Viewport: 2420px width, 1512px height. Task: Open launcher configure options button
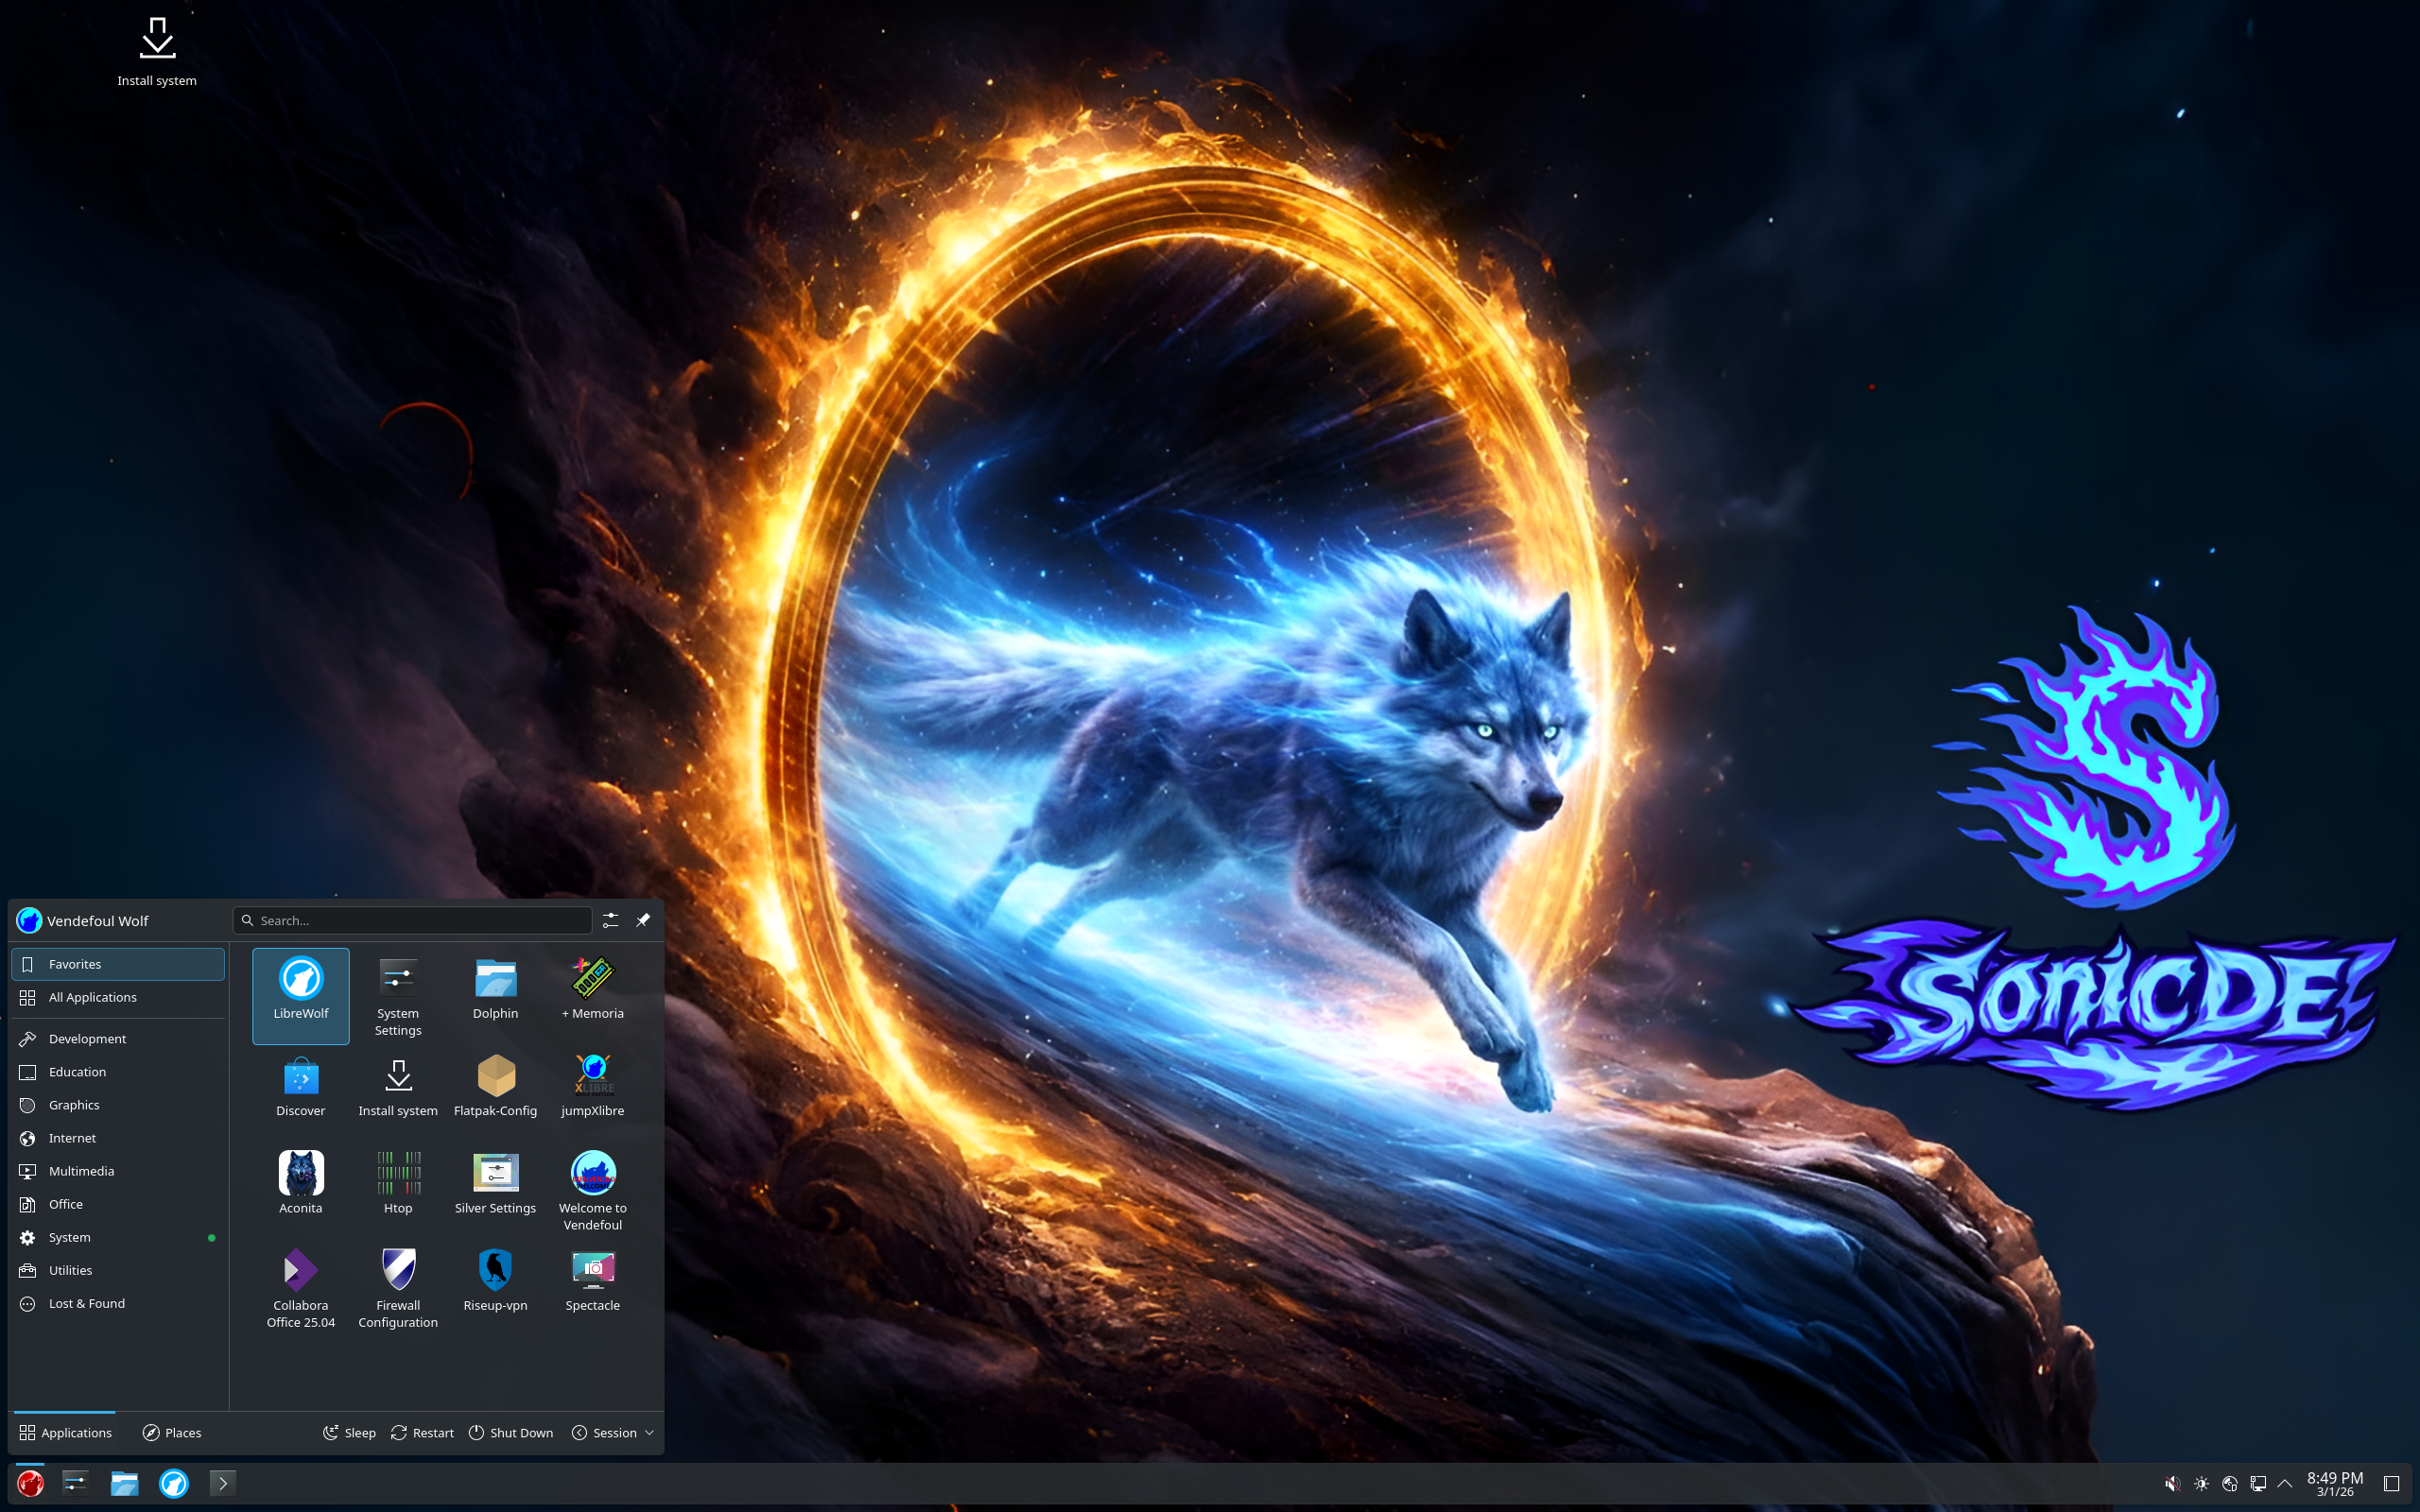(x=610, y=920)
